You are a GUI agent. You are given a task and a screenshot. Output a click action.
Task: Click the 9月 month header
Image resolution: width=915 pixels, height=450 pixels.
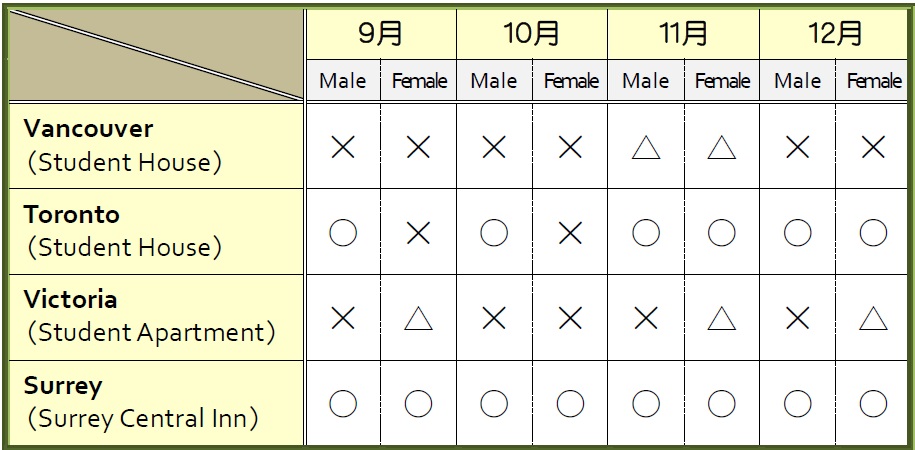pyautogui.click(x=380, y=34)
